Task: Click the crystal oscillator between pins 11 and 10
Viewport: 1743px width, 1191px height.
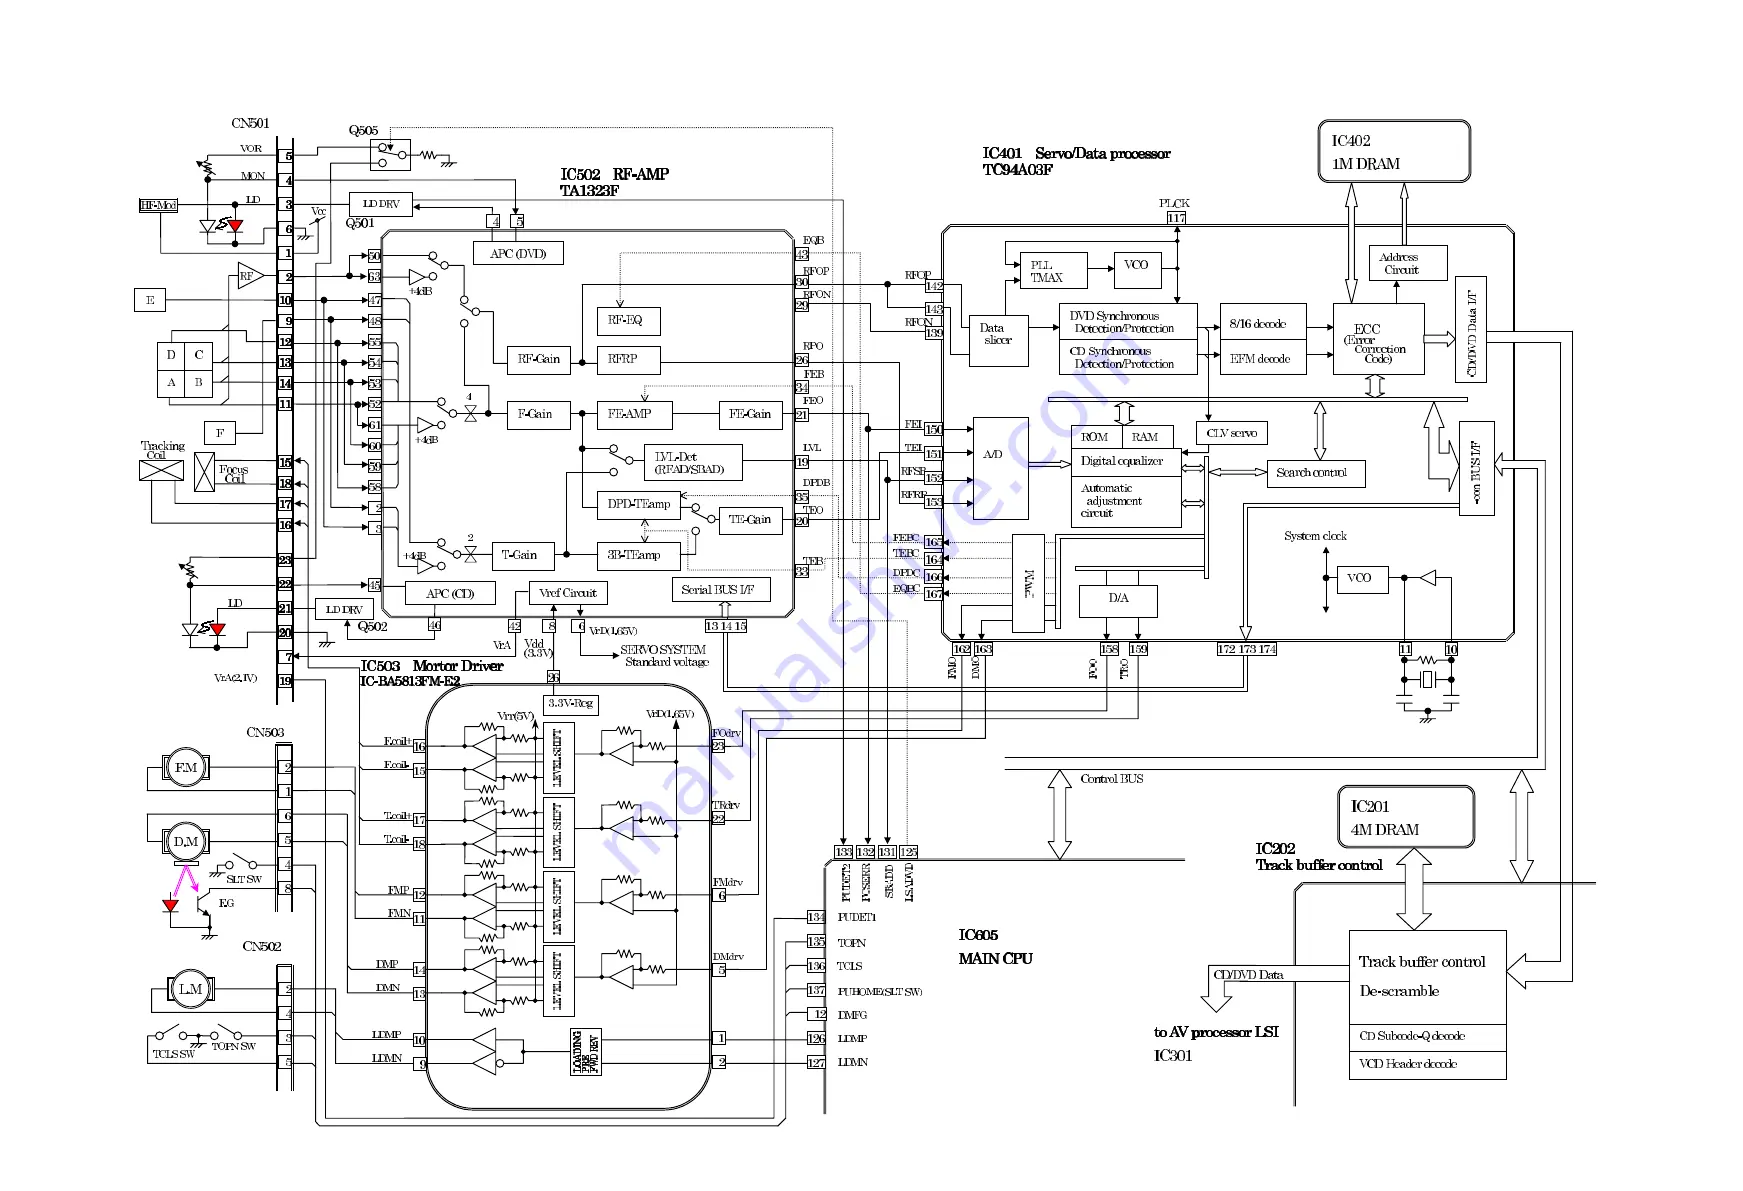Action: (x=1428, y=680)
